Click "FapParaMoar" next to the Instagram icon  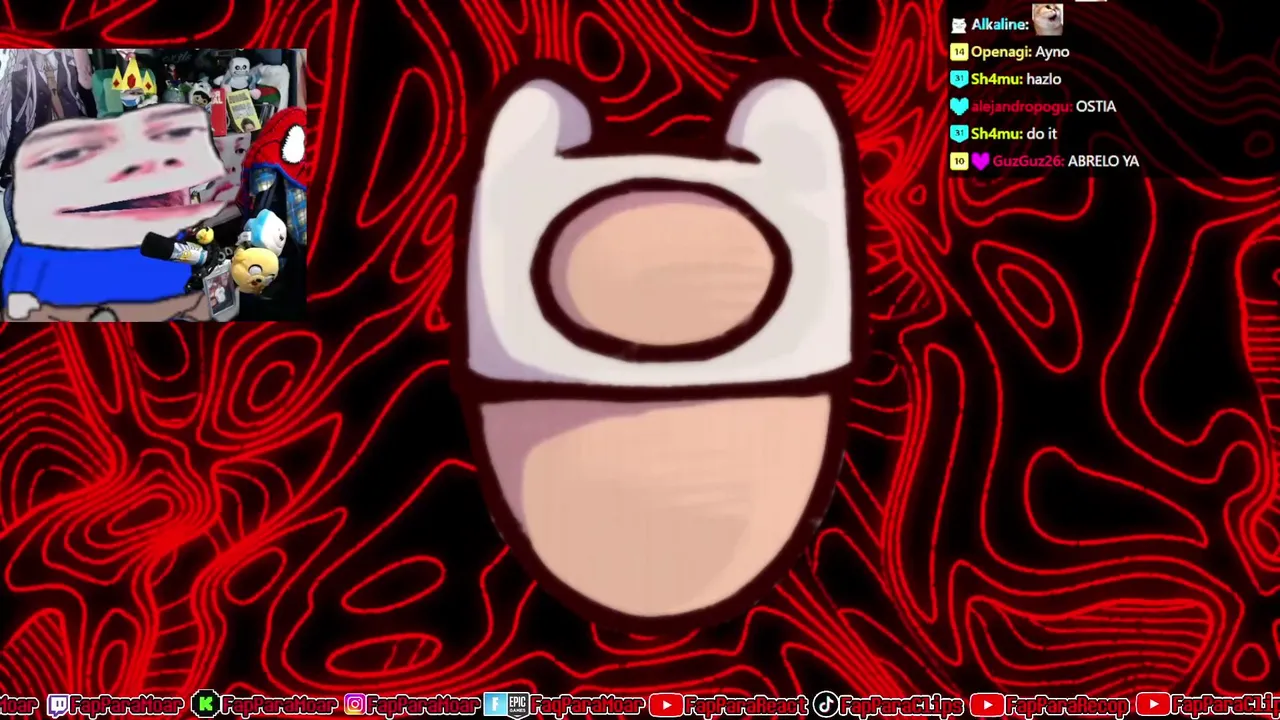click(x=424, y=705)
